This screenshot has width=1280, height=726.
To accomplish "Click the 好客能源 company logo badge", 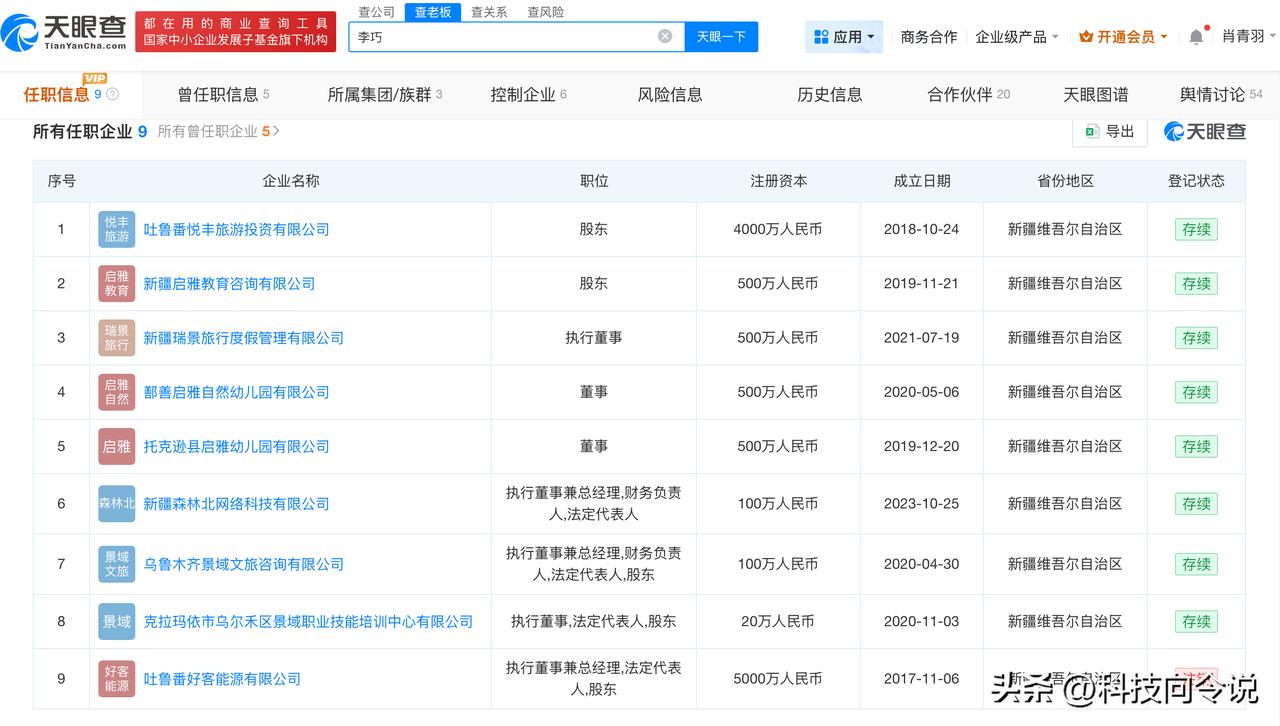I will [x=116, y=679].
